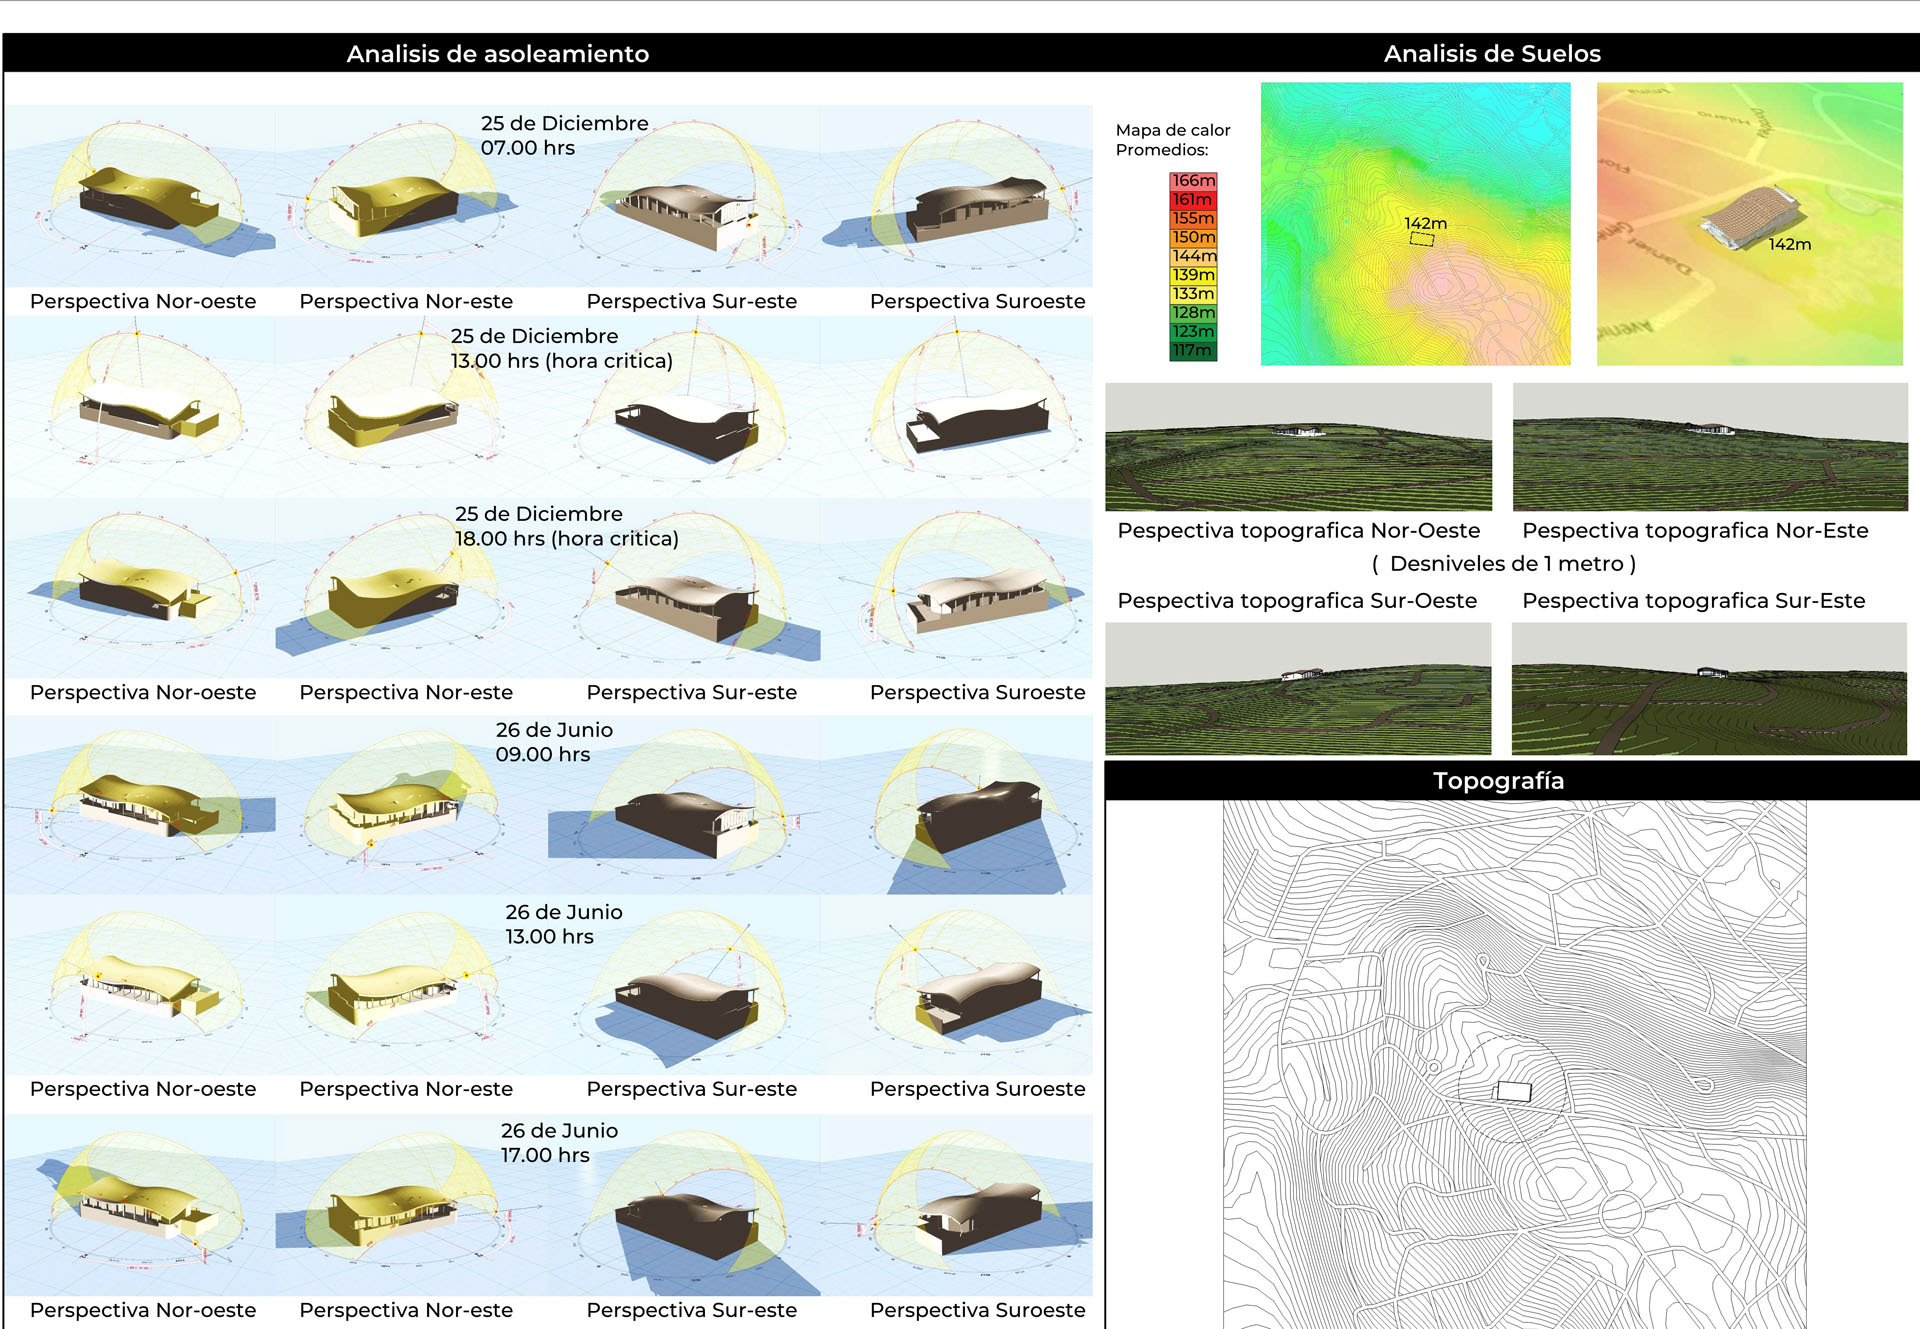Click the Mapa de calor Promedios label
Image resolution: width=1920 pixels, height=1329 pixels.
(x=1172, y=140)
